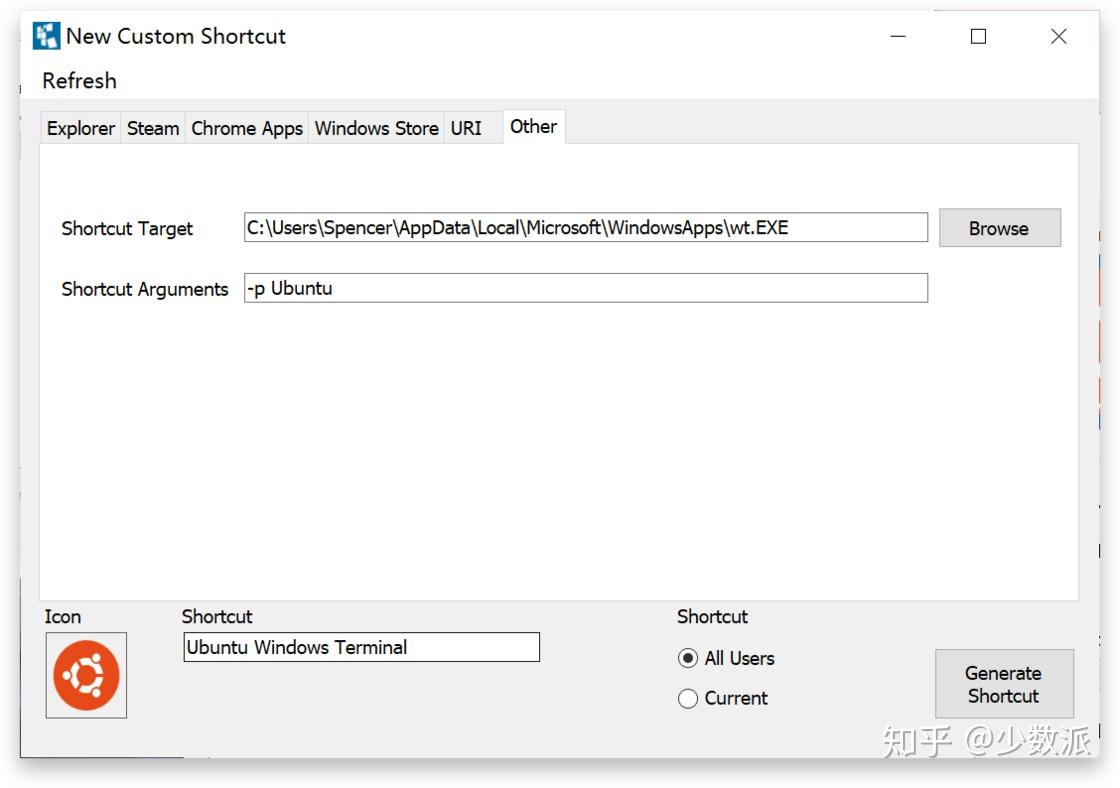This screenshot has height=788, width=1120.
Task: Open the Refresh menu
Action: (x=79, y=81)
